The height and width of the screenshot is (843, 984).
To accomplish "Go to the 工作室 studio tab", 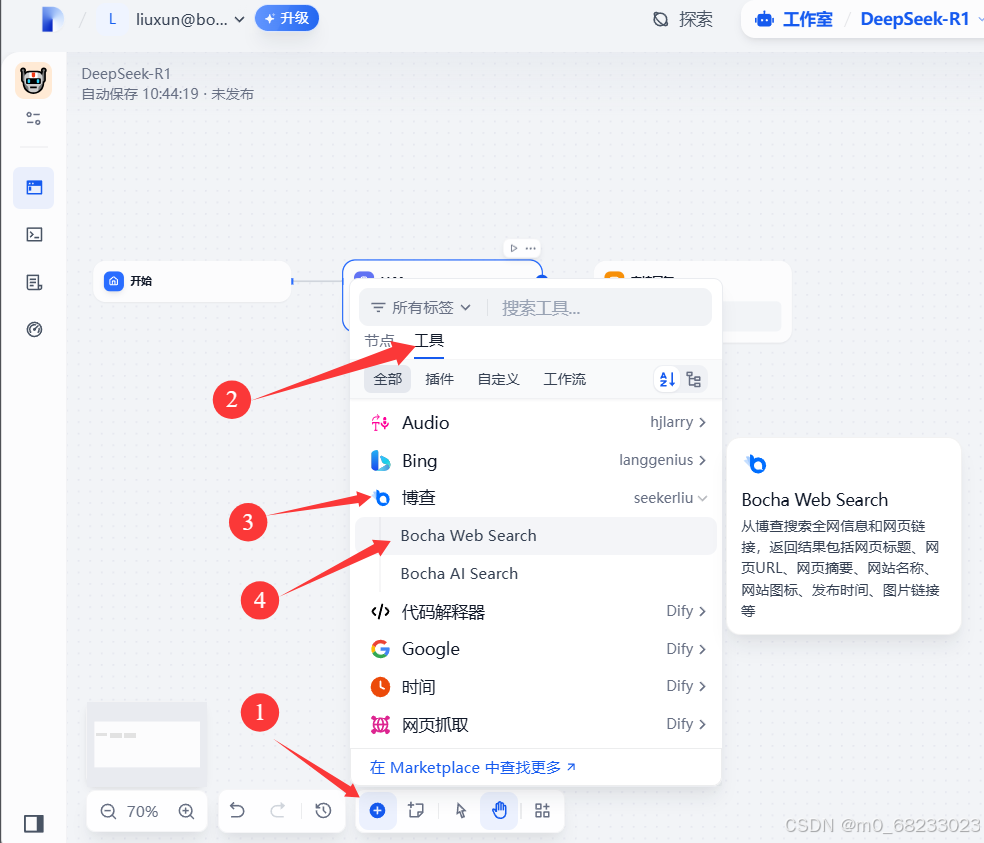I will tap(794, 19).
